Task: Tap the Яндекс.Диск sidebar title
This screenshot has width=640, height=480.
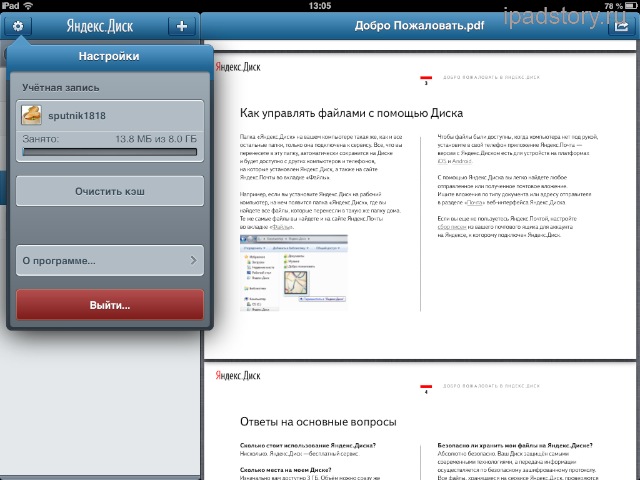Action: coord(100,26)
